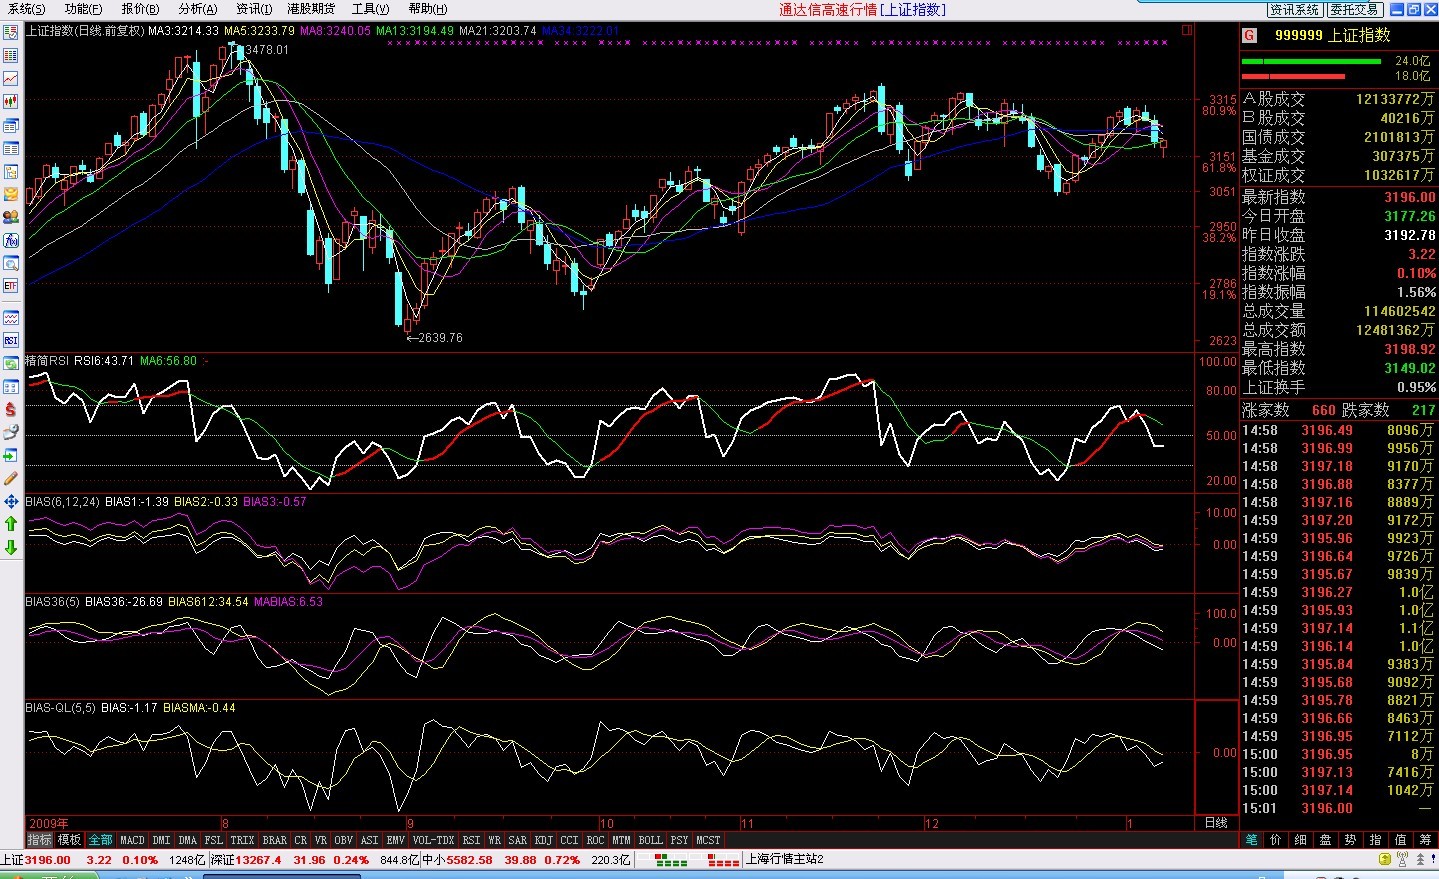Select the CCI indicator tab
1439x879 pixels.
point(569,840)
